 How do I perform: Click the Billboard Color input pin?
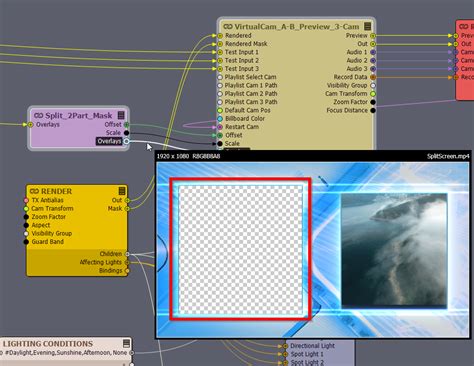pyautogui.click(x=220, y=119)
